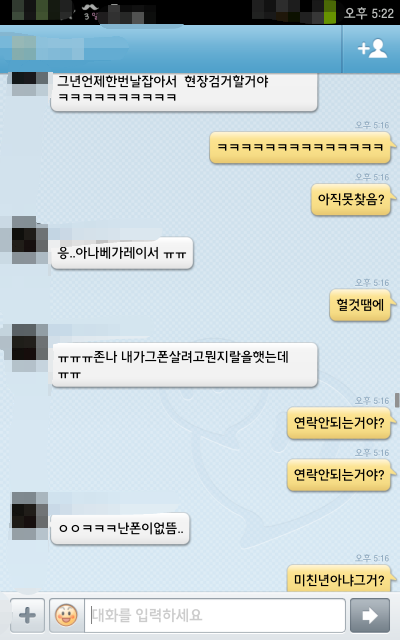Select the ㅇㅇㅋㅋㅋ난폰이없뜸 chat bubble

coord(120,529)
